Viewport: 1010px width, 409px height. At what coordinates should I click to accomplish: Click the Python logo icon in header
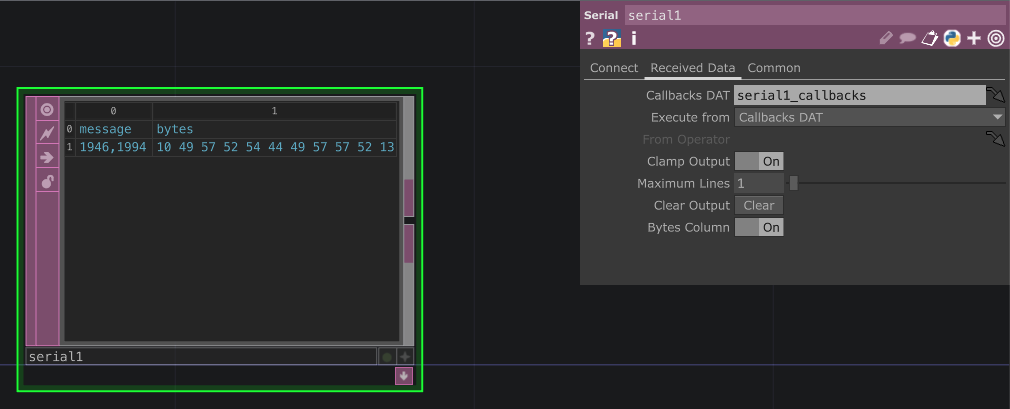coord(952,39)
